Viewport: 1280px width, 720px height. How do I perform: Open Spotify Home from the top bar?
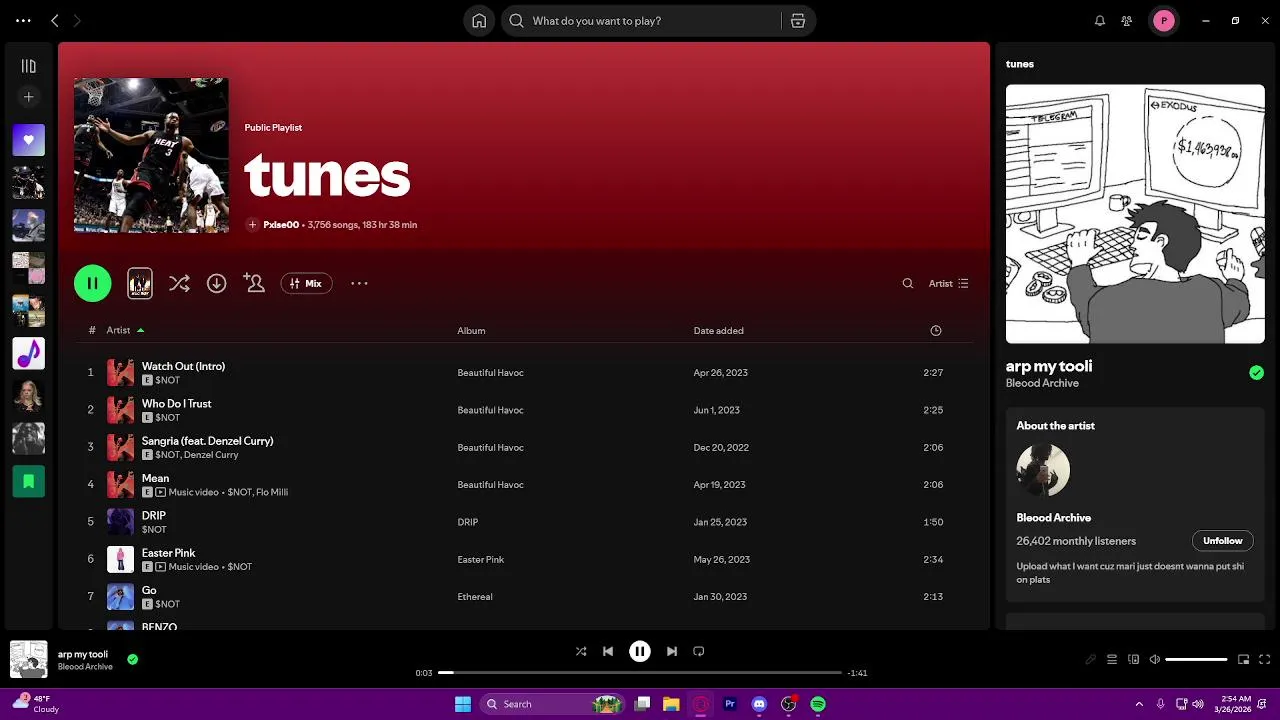pos(479,21)
